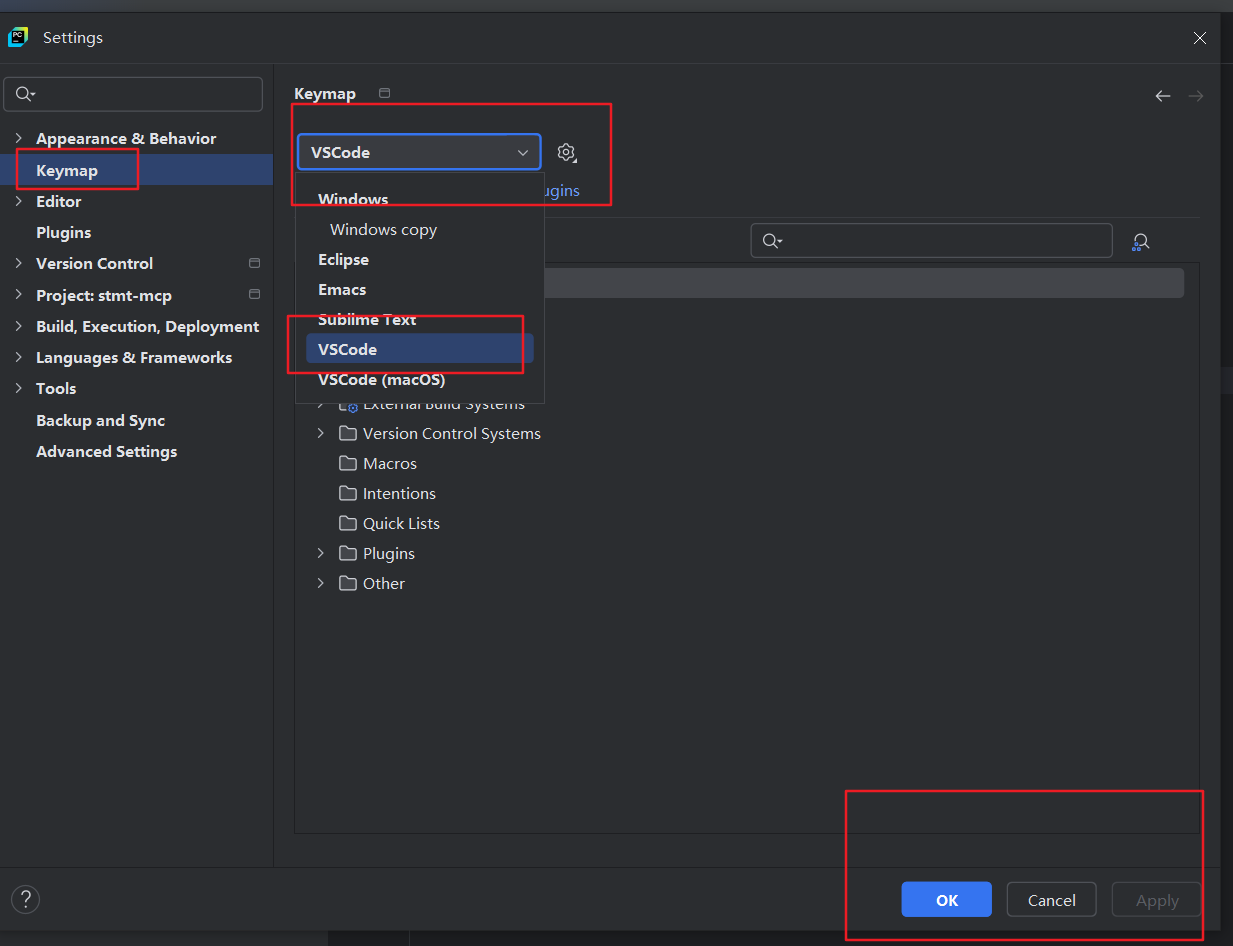Select the VSCode (macOS) keymap
The image size is (1233, 946).
tap(420, 380)
